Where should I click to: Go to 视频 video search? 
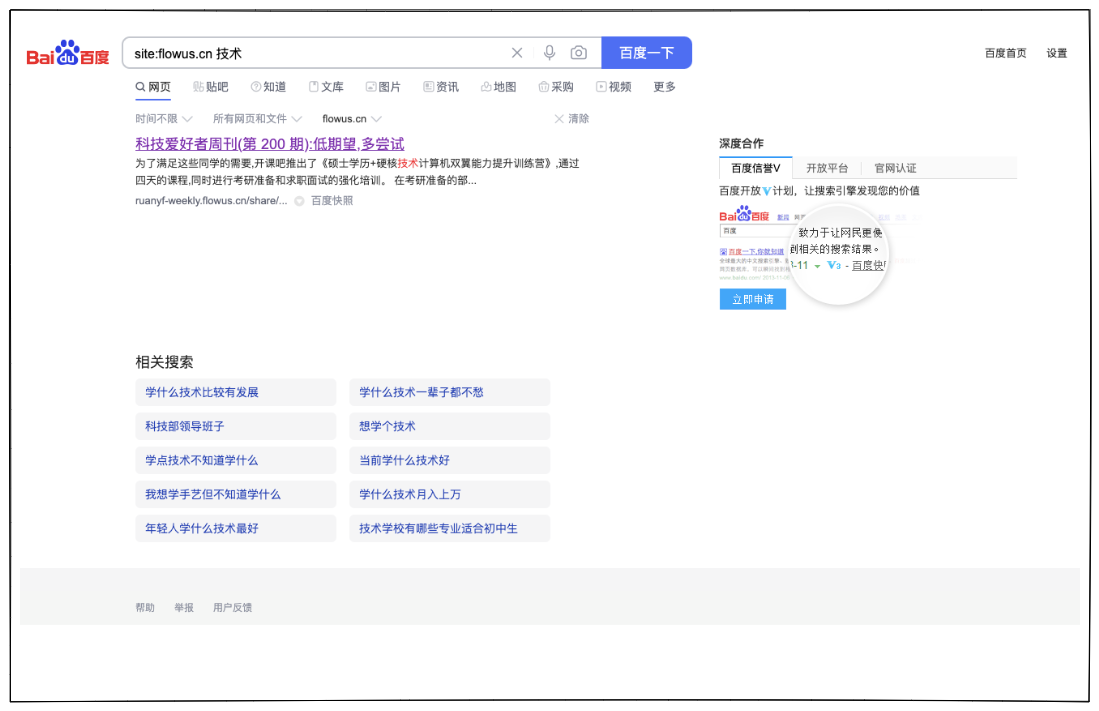[615, 87]
